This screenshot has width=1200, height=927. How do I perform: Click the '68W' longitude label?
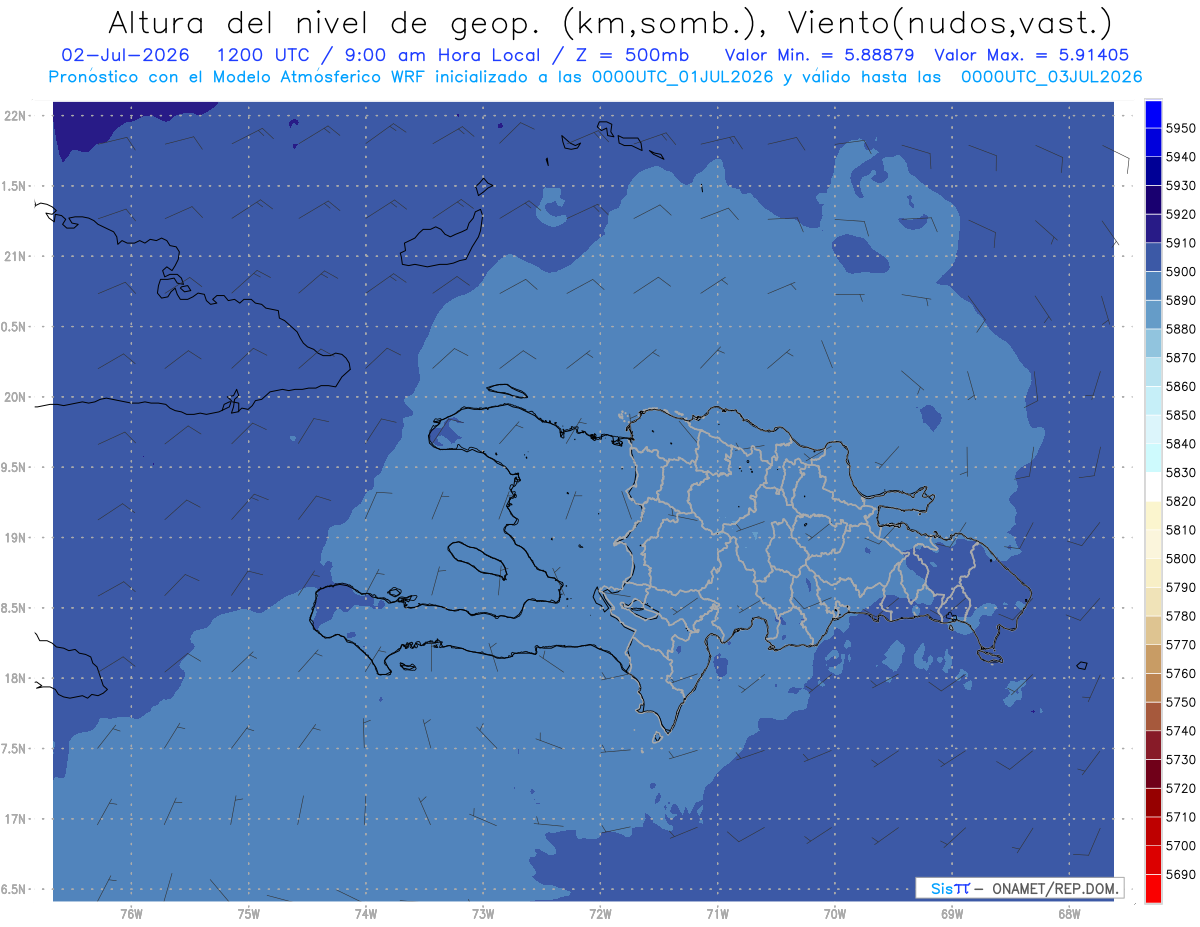tap(1069, 913)
